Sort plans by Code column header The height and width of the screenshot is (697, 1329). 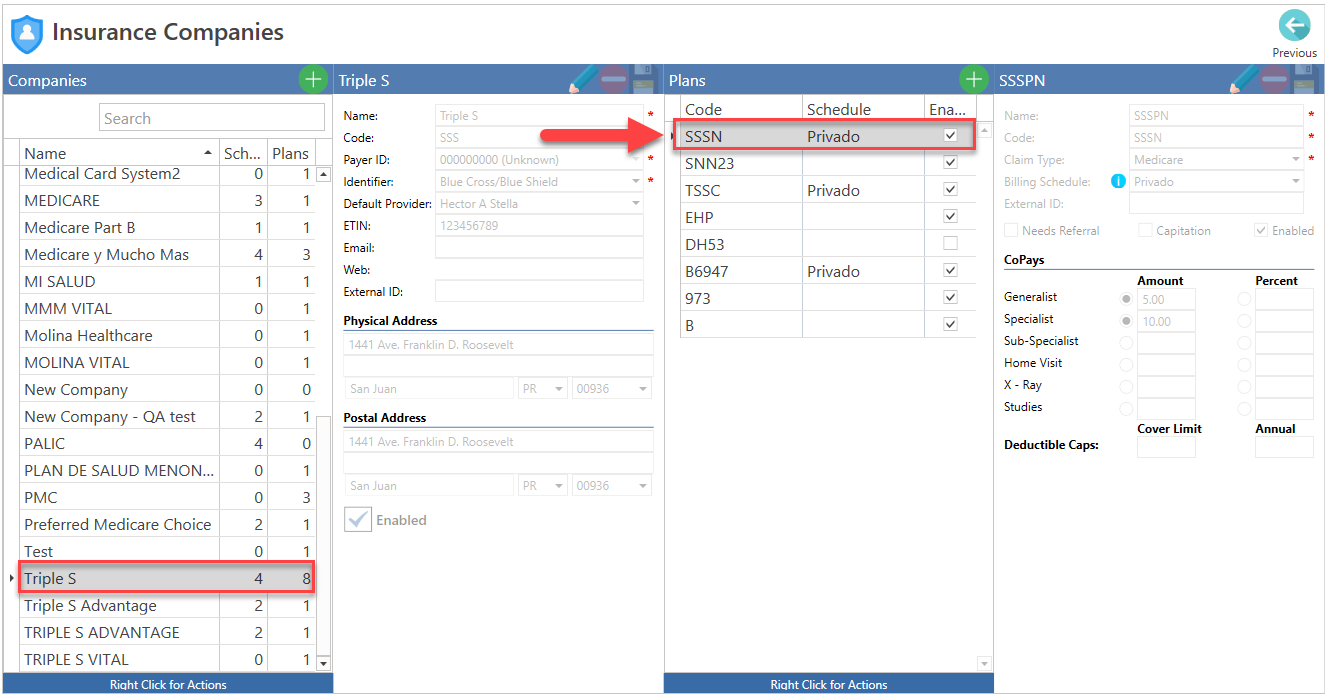[x=741, y=109]
